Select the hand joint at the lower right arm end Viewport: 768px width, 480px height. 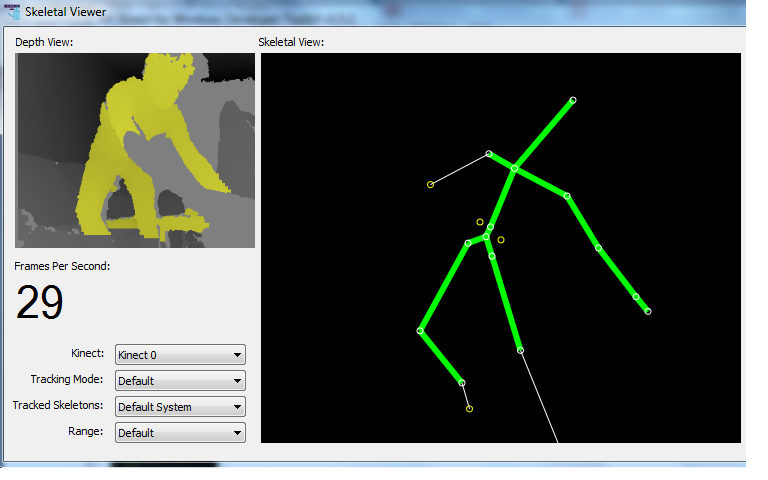point(648,312)
